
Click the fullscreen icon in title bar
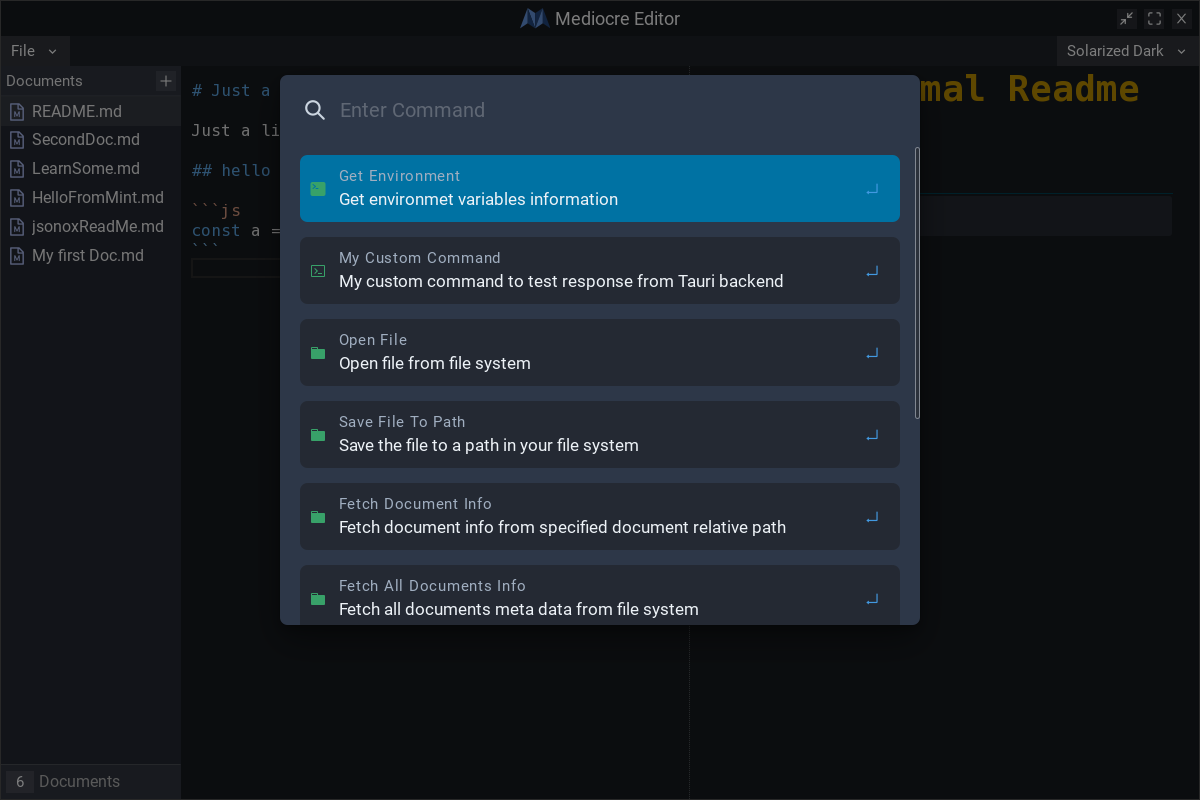[1154, 18]
